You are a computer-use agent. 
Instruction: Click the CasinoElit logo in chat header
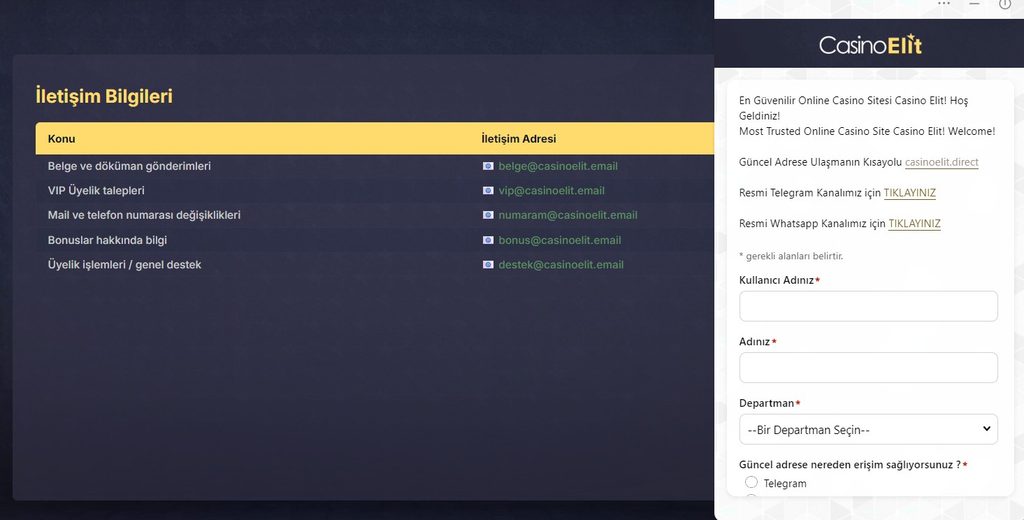point(870,44)
